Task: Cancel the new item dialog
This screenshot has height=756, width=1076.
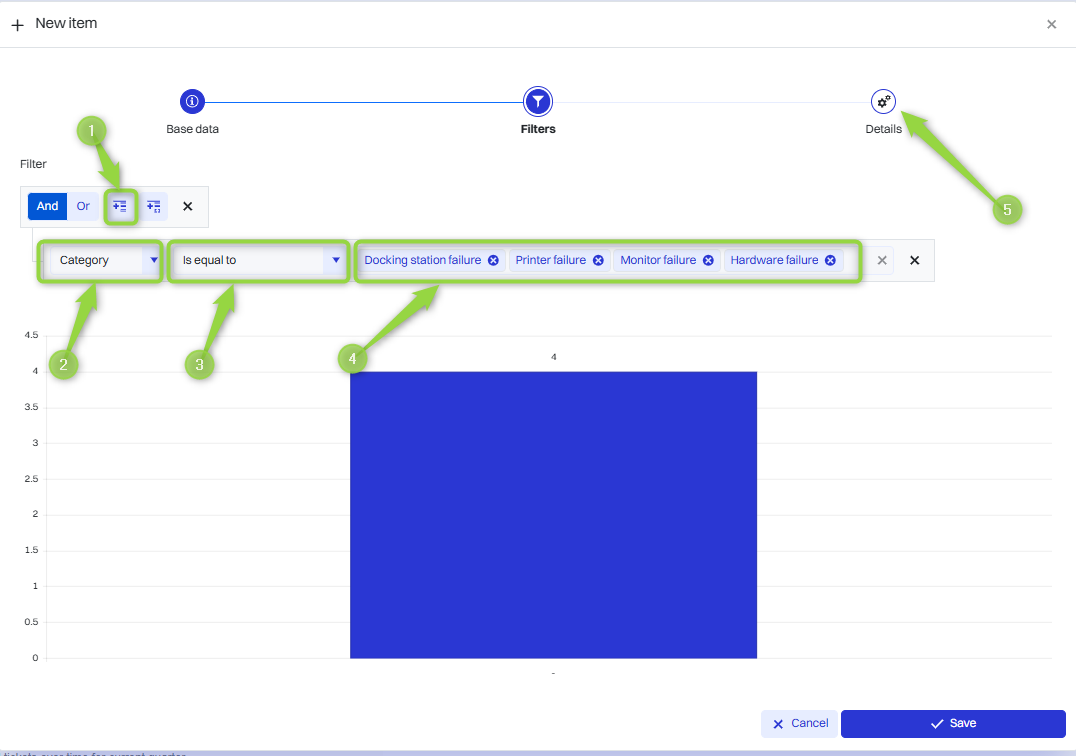Action: pos(799,723)
